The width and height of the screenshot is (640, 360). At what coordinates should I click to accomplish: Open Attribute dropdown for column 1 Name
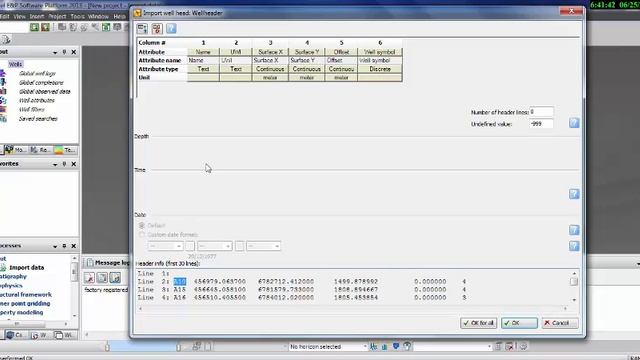203,52
